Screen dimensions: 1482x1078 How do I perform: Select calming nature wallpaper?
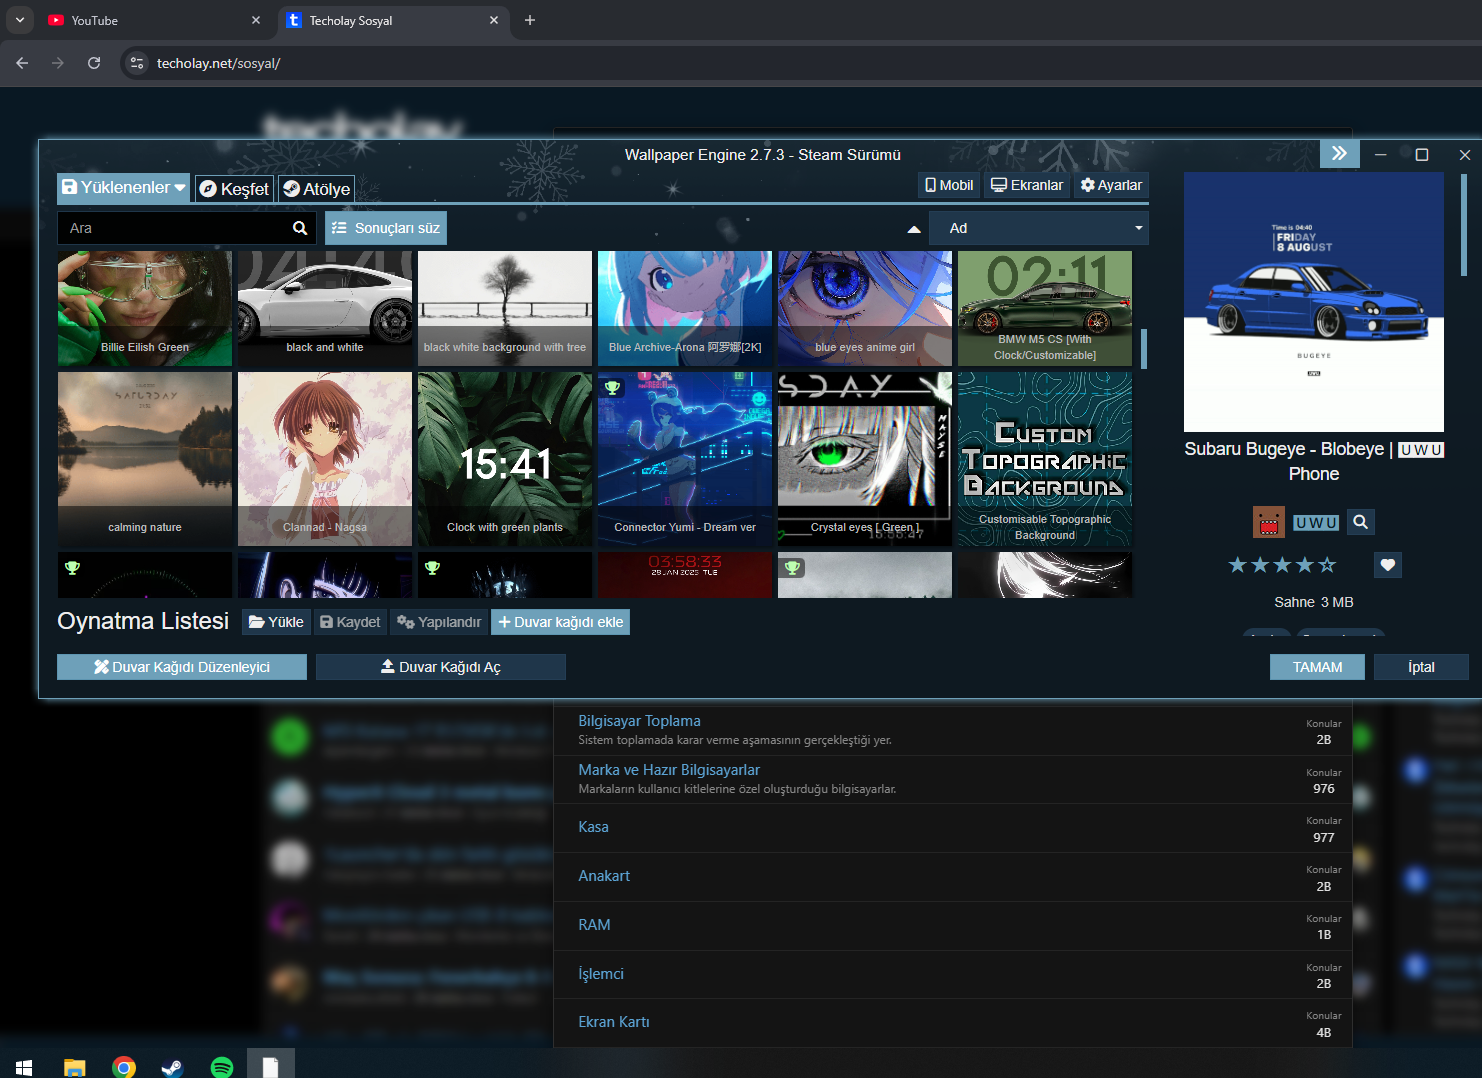click(x=145, y=459)
